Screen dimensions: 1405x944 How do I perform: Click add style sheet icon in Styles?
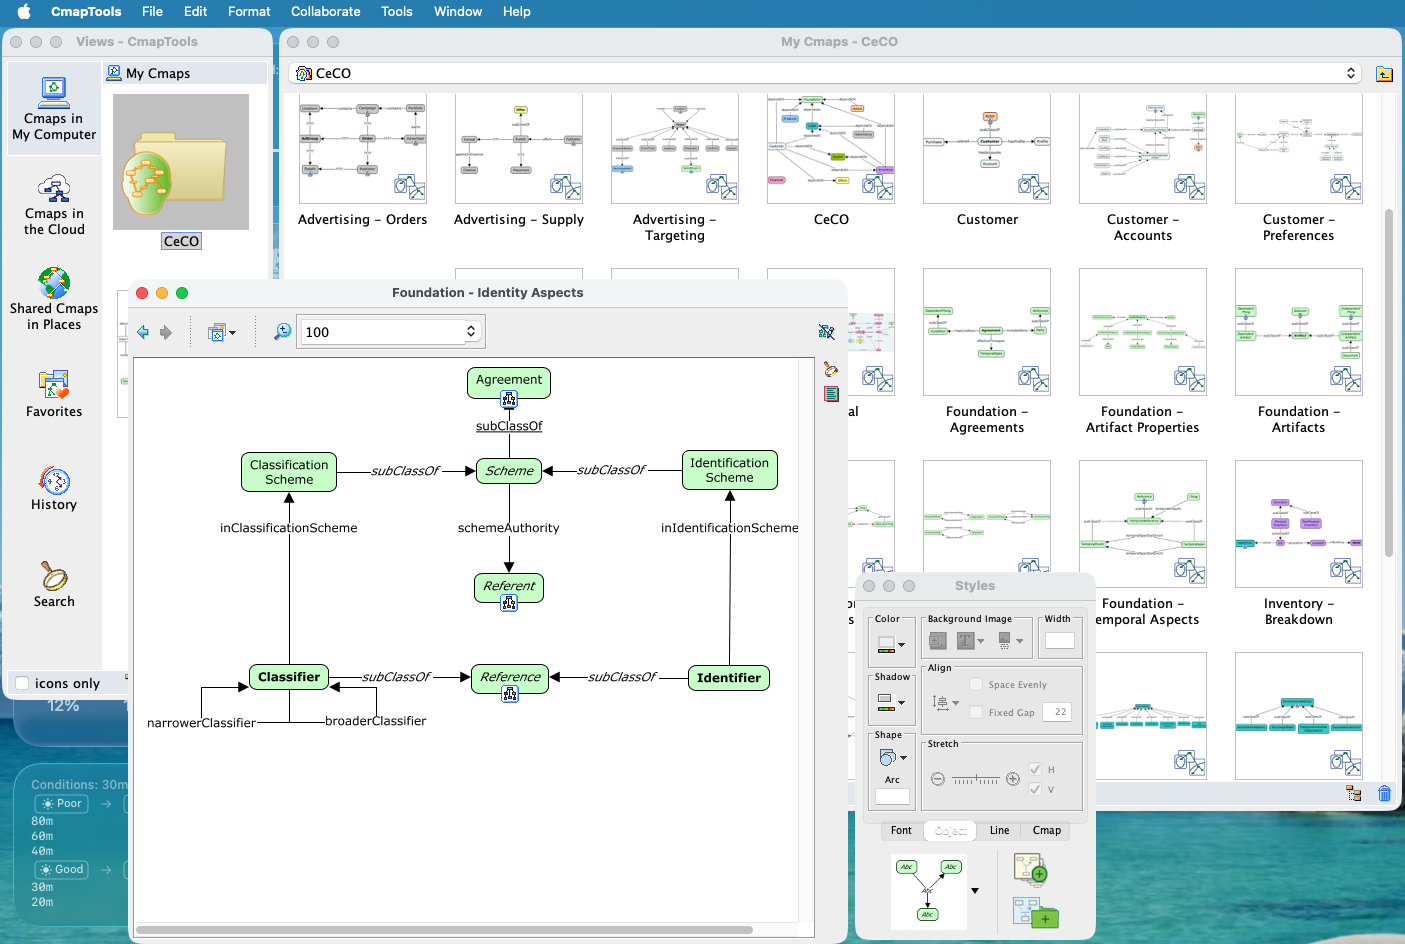tap(1030, 869)
